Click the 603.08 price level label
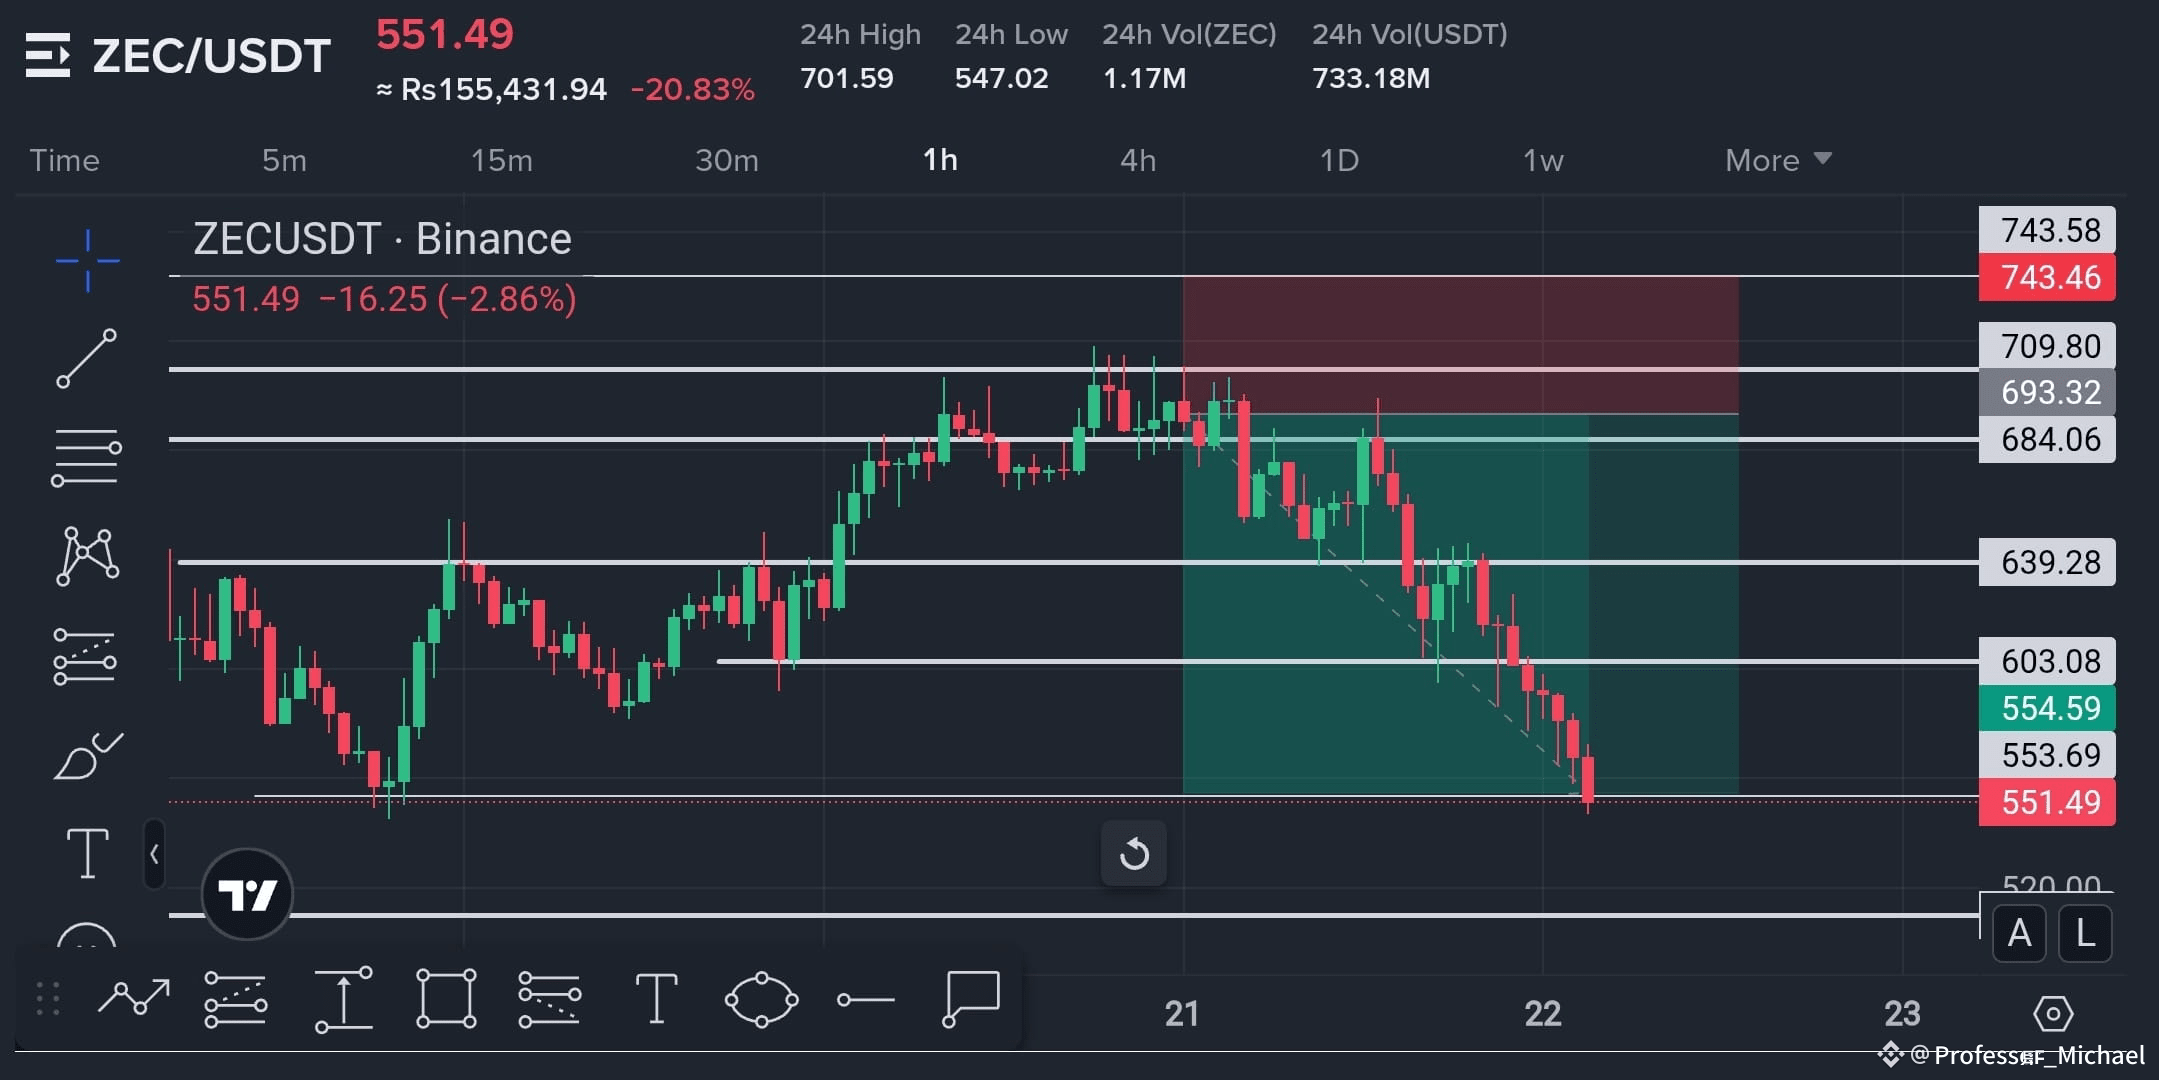This screenshot has width=2159, height=1080. tap(2047, 661)
